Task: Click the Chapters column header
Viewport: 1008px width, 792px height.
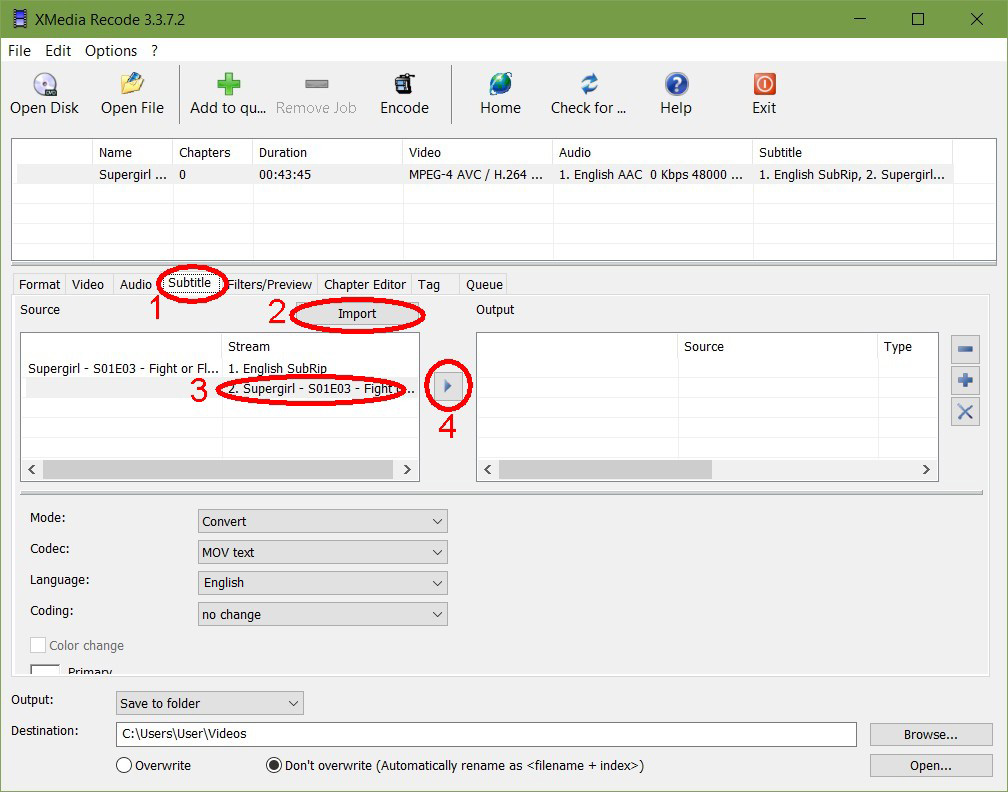Action: pyautogui.click(x=213, y=152)
